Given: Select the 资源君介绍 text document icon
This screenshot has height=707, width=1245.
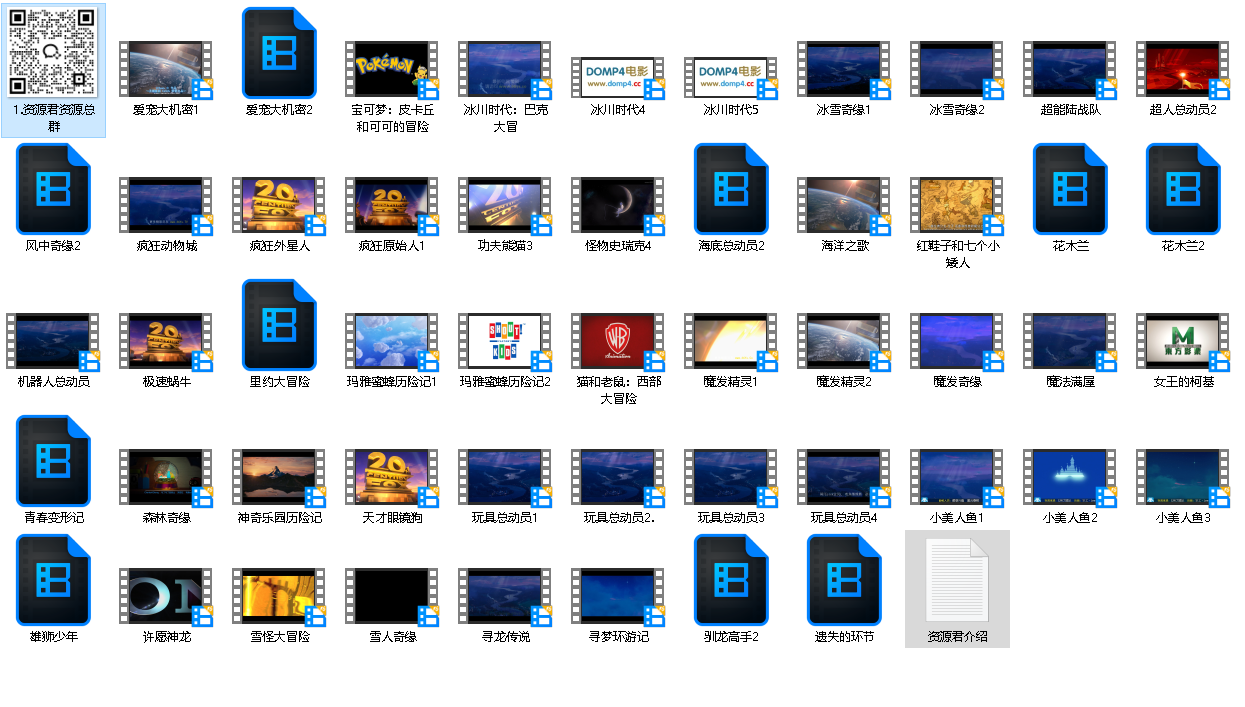Looking at the screenshot, I should pyautogui.click(x=957, y=580).
